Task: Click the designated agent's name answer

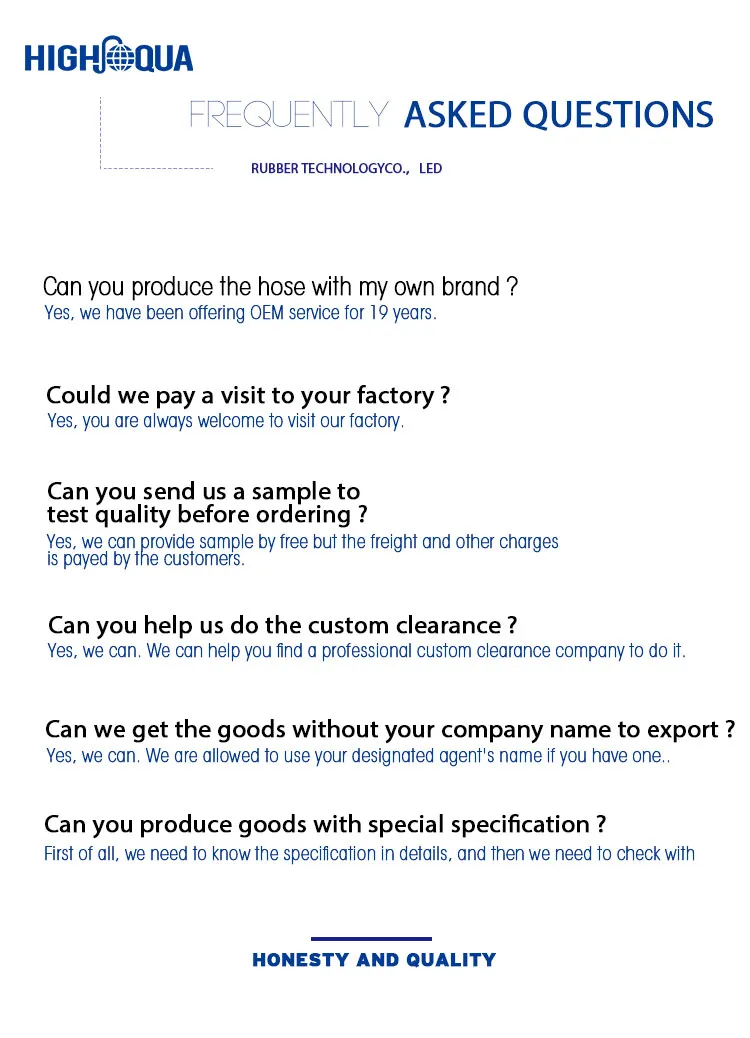Action: 357,756
